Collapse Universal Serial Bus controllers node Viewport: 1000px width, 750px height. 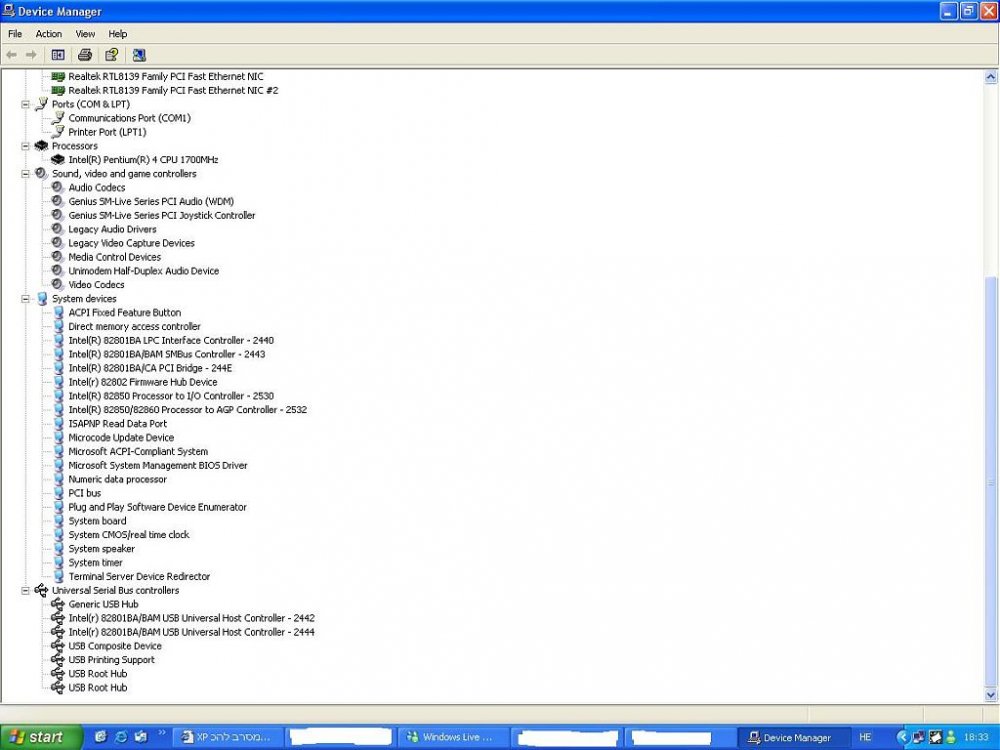click(26, 591)
